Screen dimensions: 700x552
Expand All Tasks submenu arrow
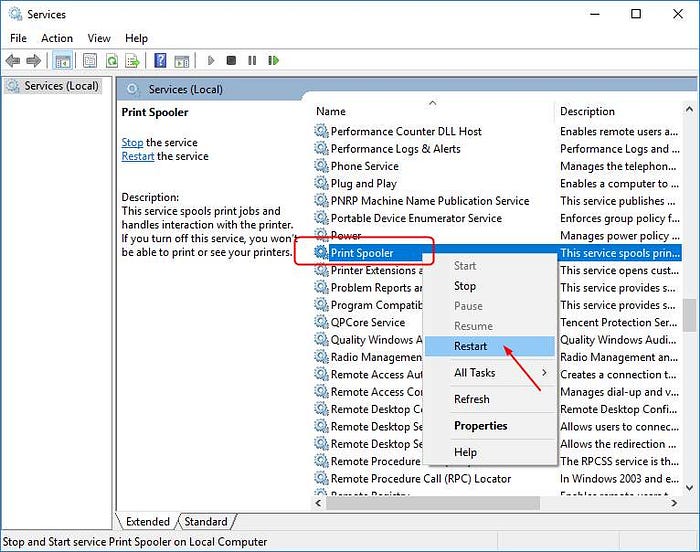544,372
